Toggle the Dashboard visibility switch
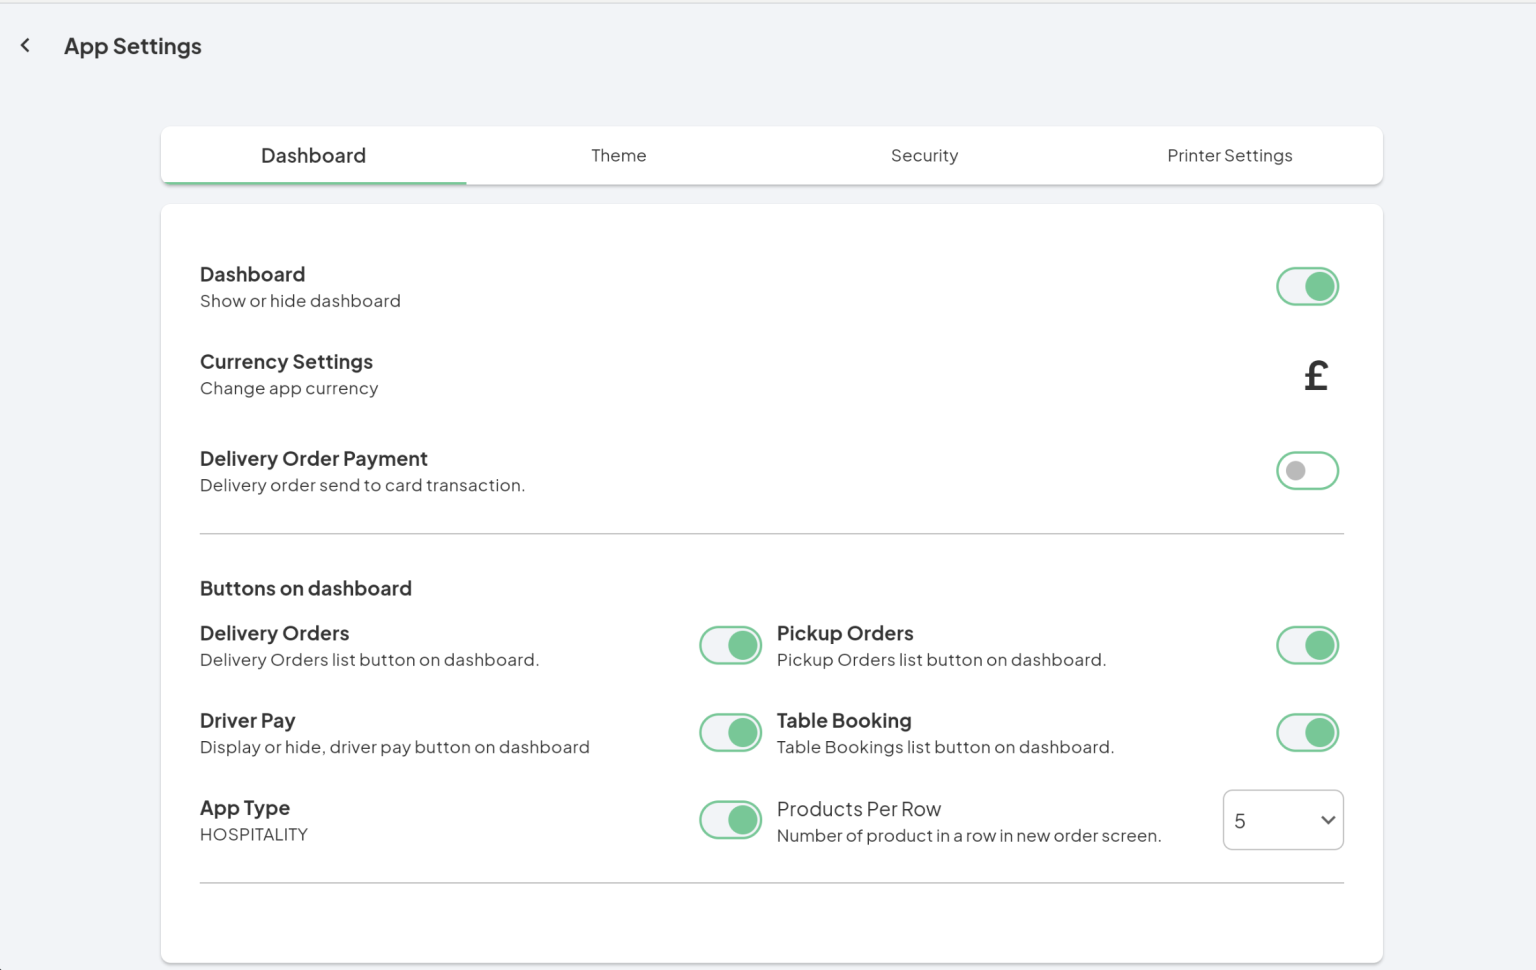Viewport: 1536px width, 970px height. [1307, 286]
